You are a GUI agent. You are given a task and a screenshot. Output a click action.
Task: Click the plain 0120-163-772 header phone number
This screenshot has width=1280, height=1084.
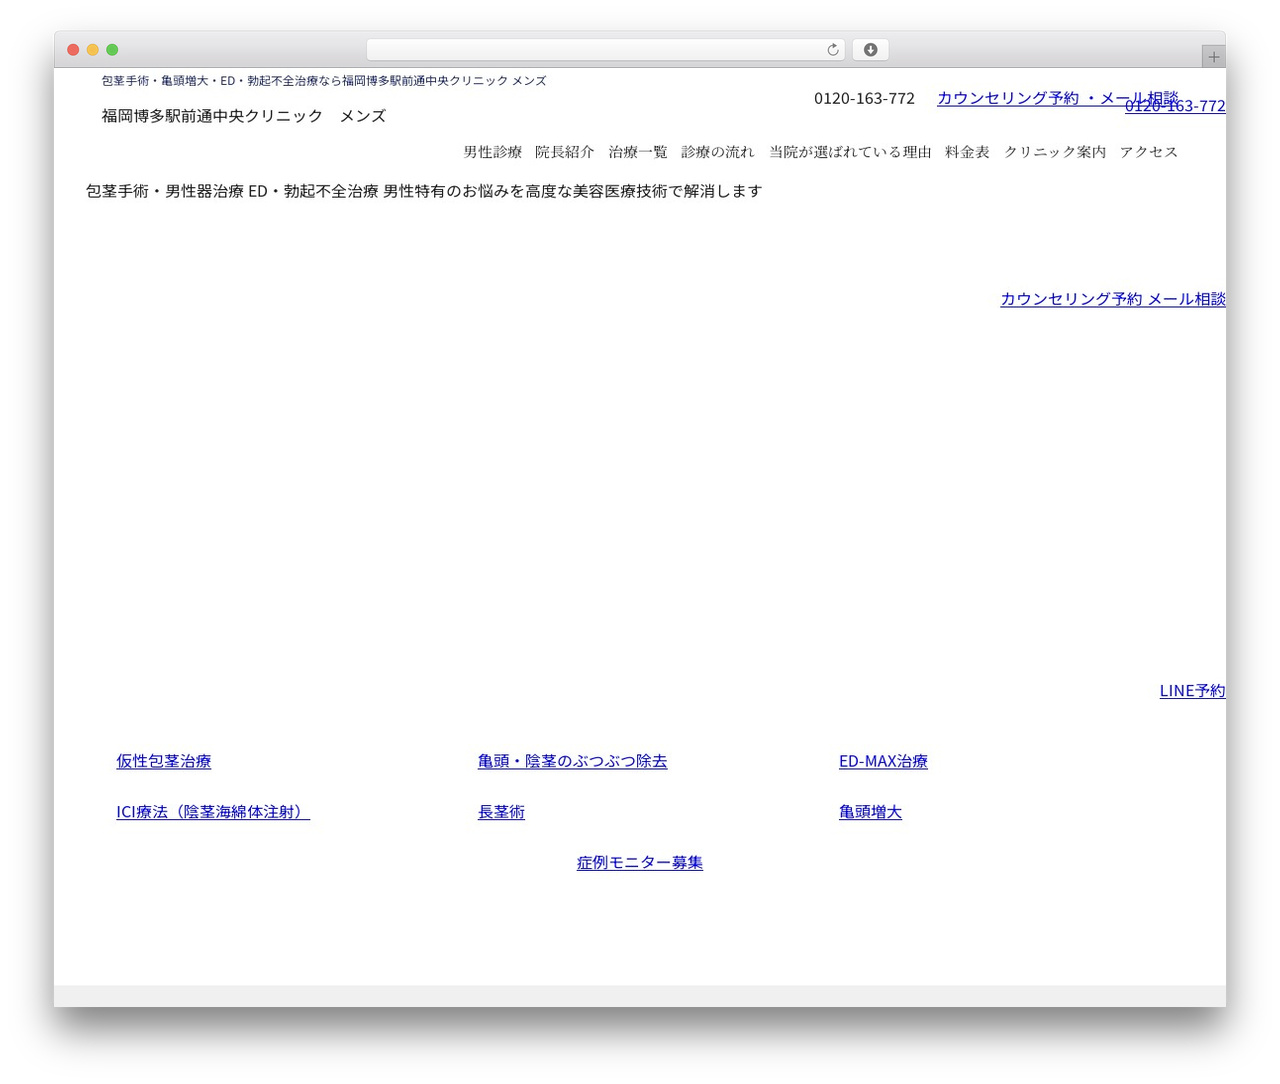click(864, 98)
